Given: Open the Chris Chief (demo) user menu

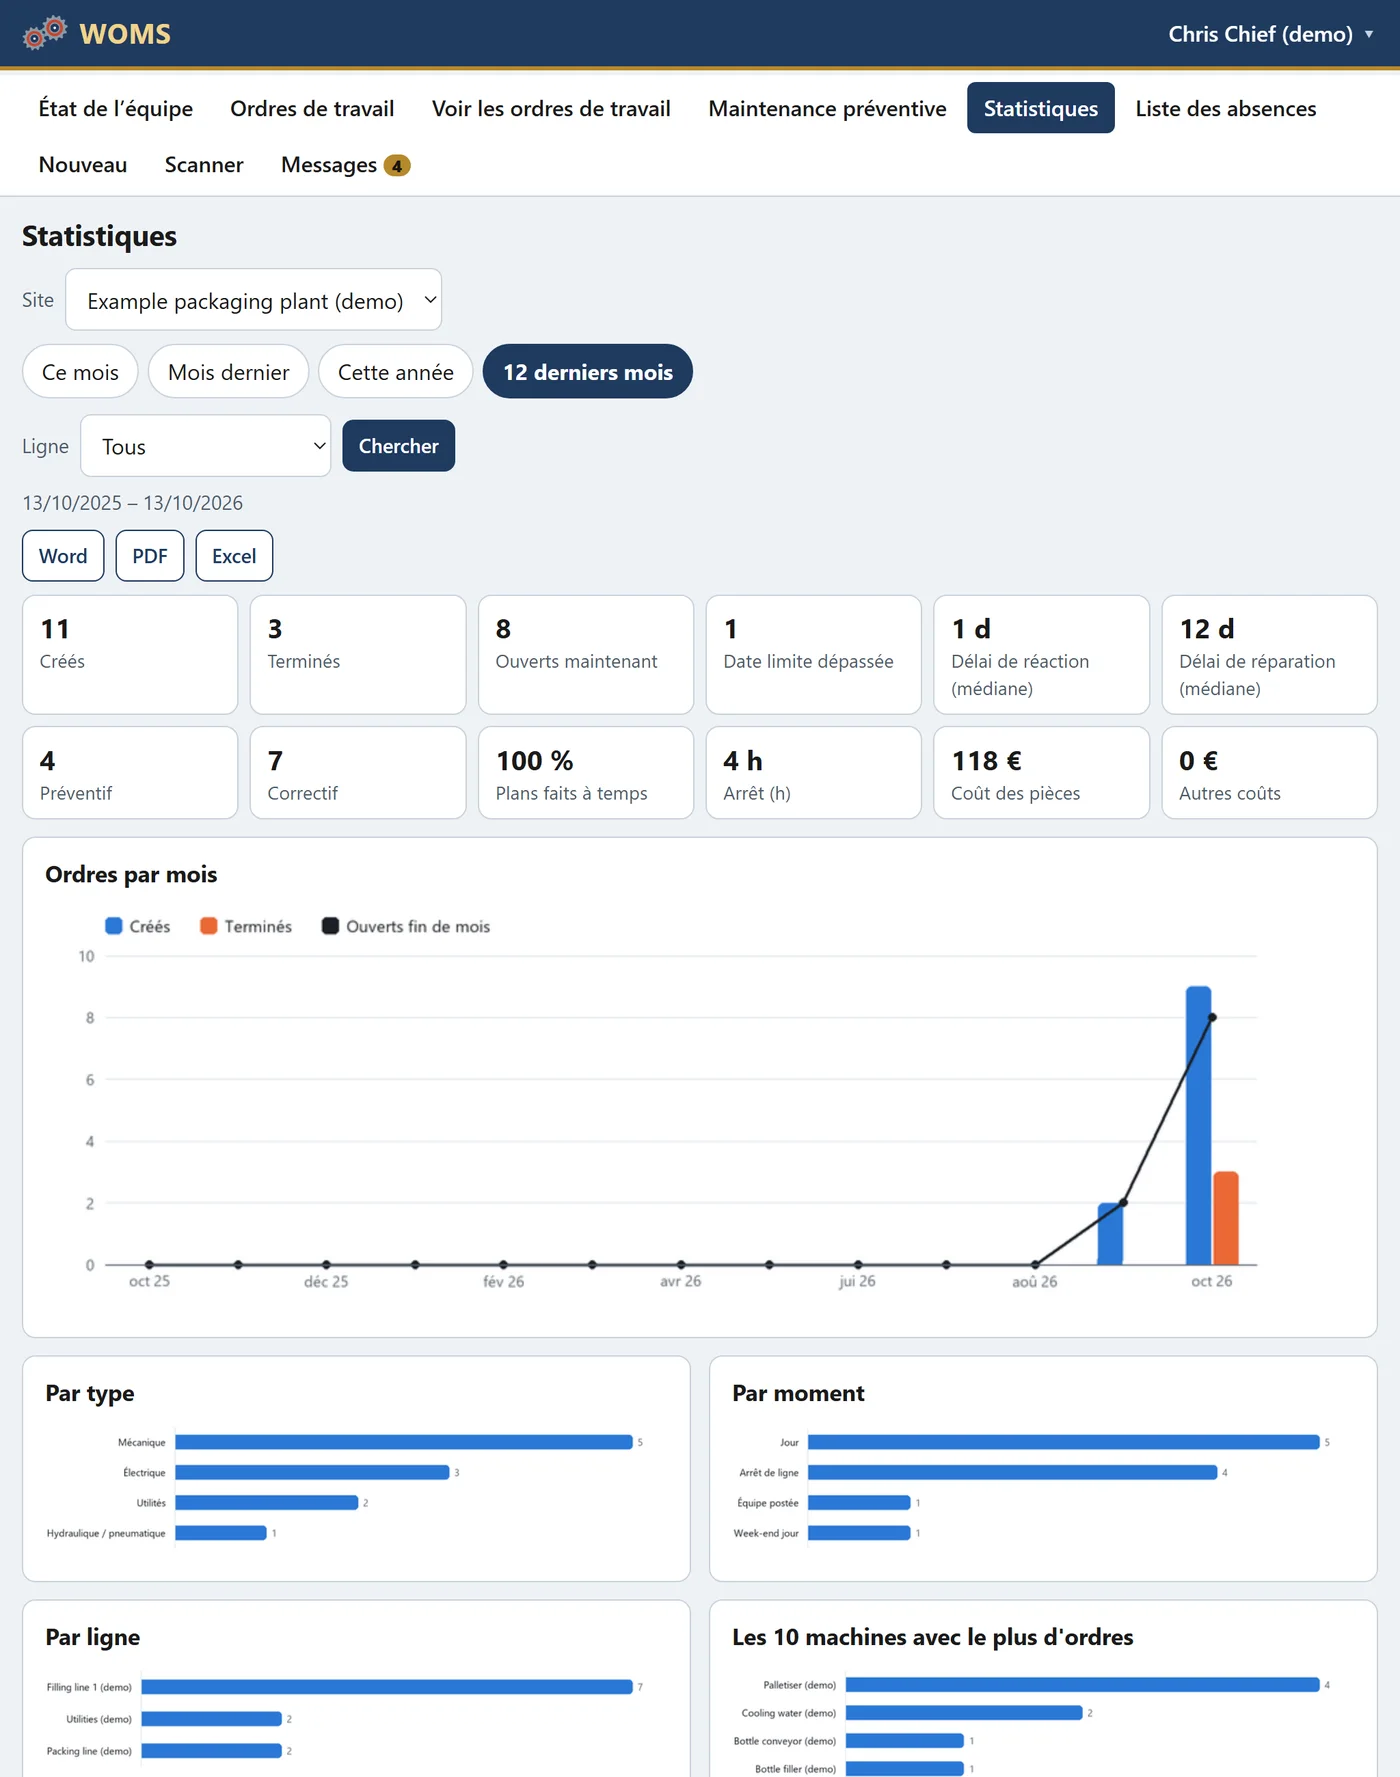Looking at the screenshot, I should pos(1270,34).
